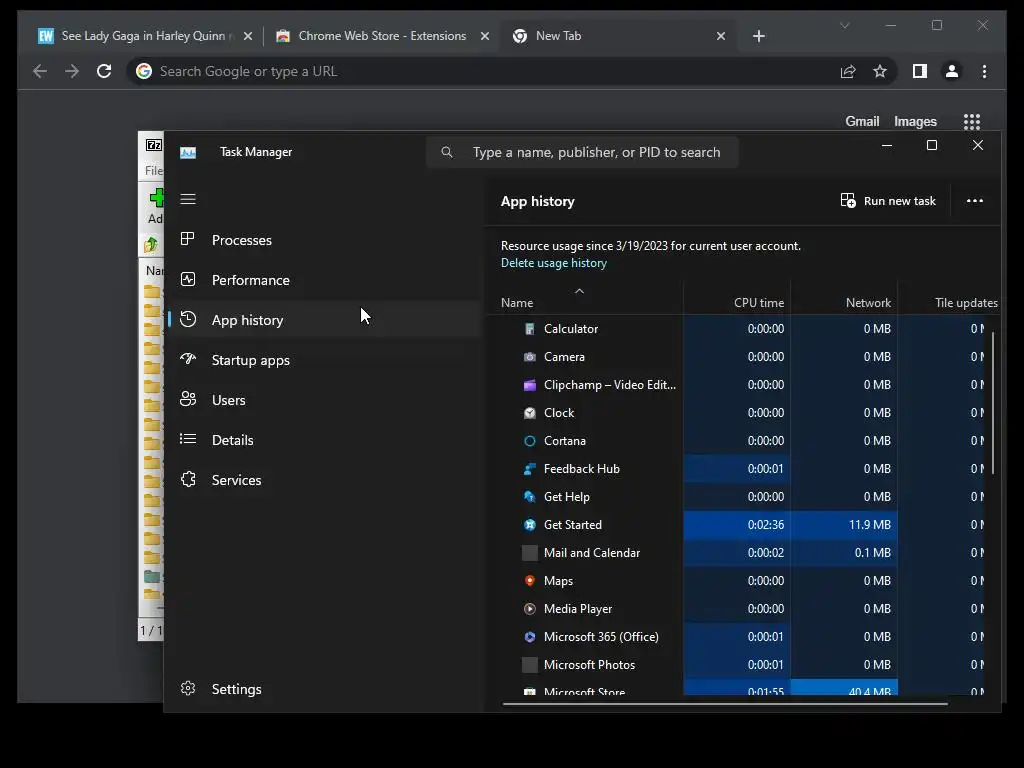
Task: Click the horizontal scrollbar below app list
Action: click(725, 704)
